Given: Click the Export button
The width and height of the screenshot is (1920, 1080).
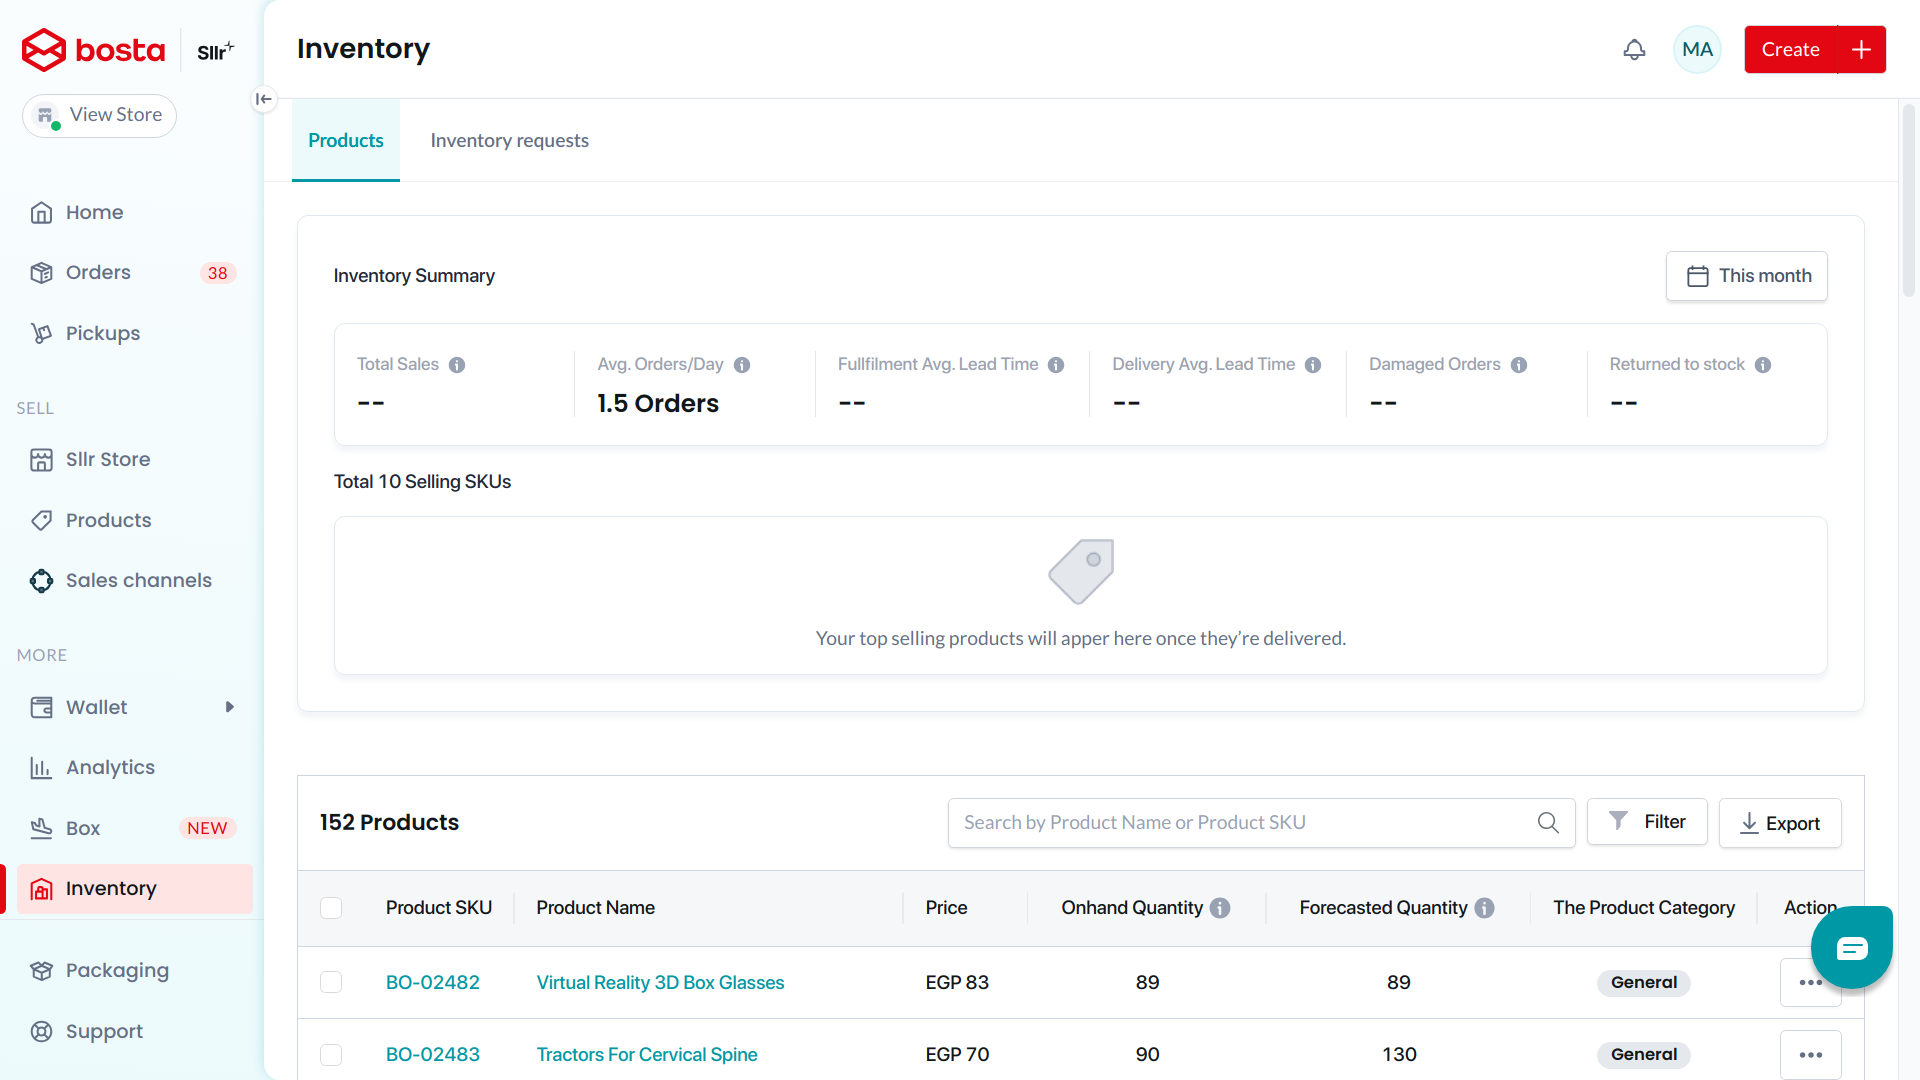Looking at the screenshot, I should [x=1780, y=823].
